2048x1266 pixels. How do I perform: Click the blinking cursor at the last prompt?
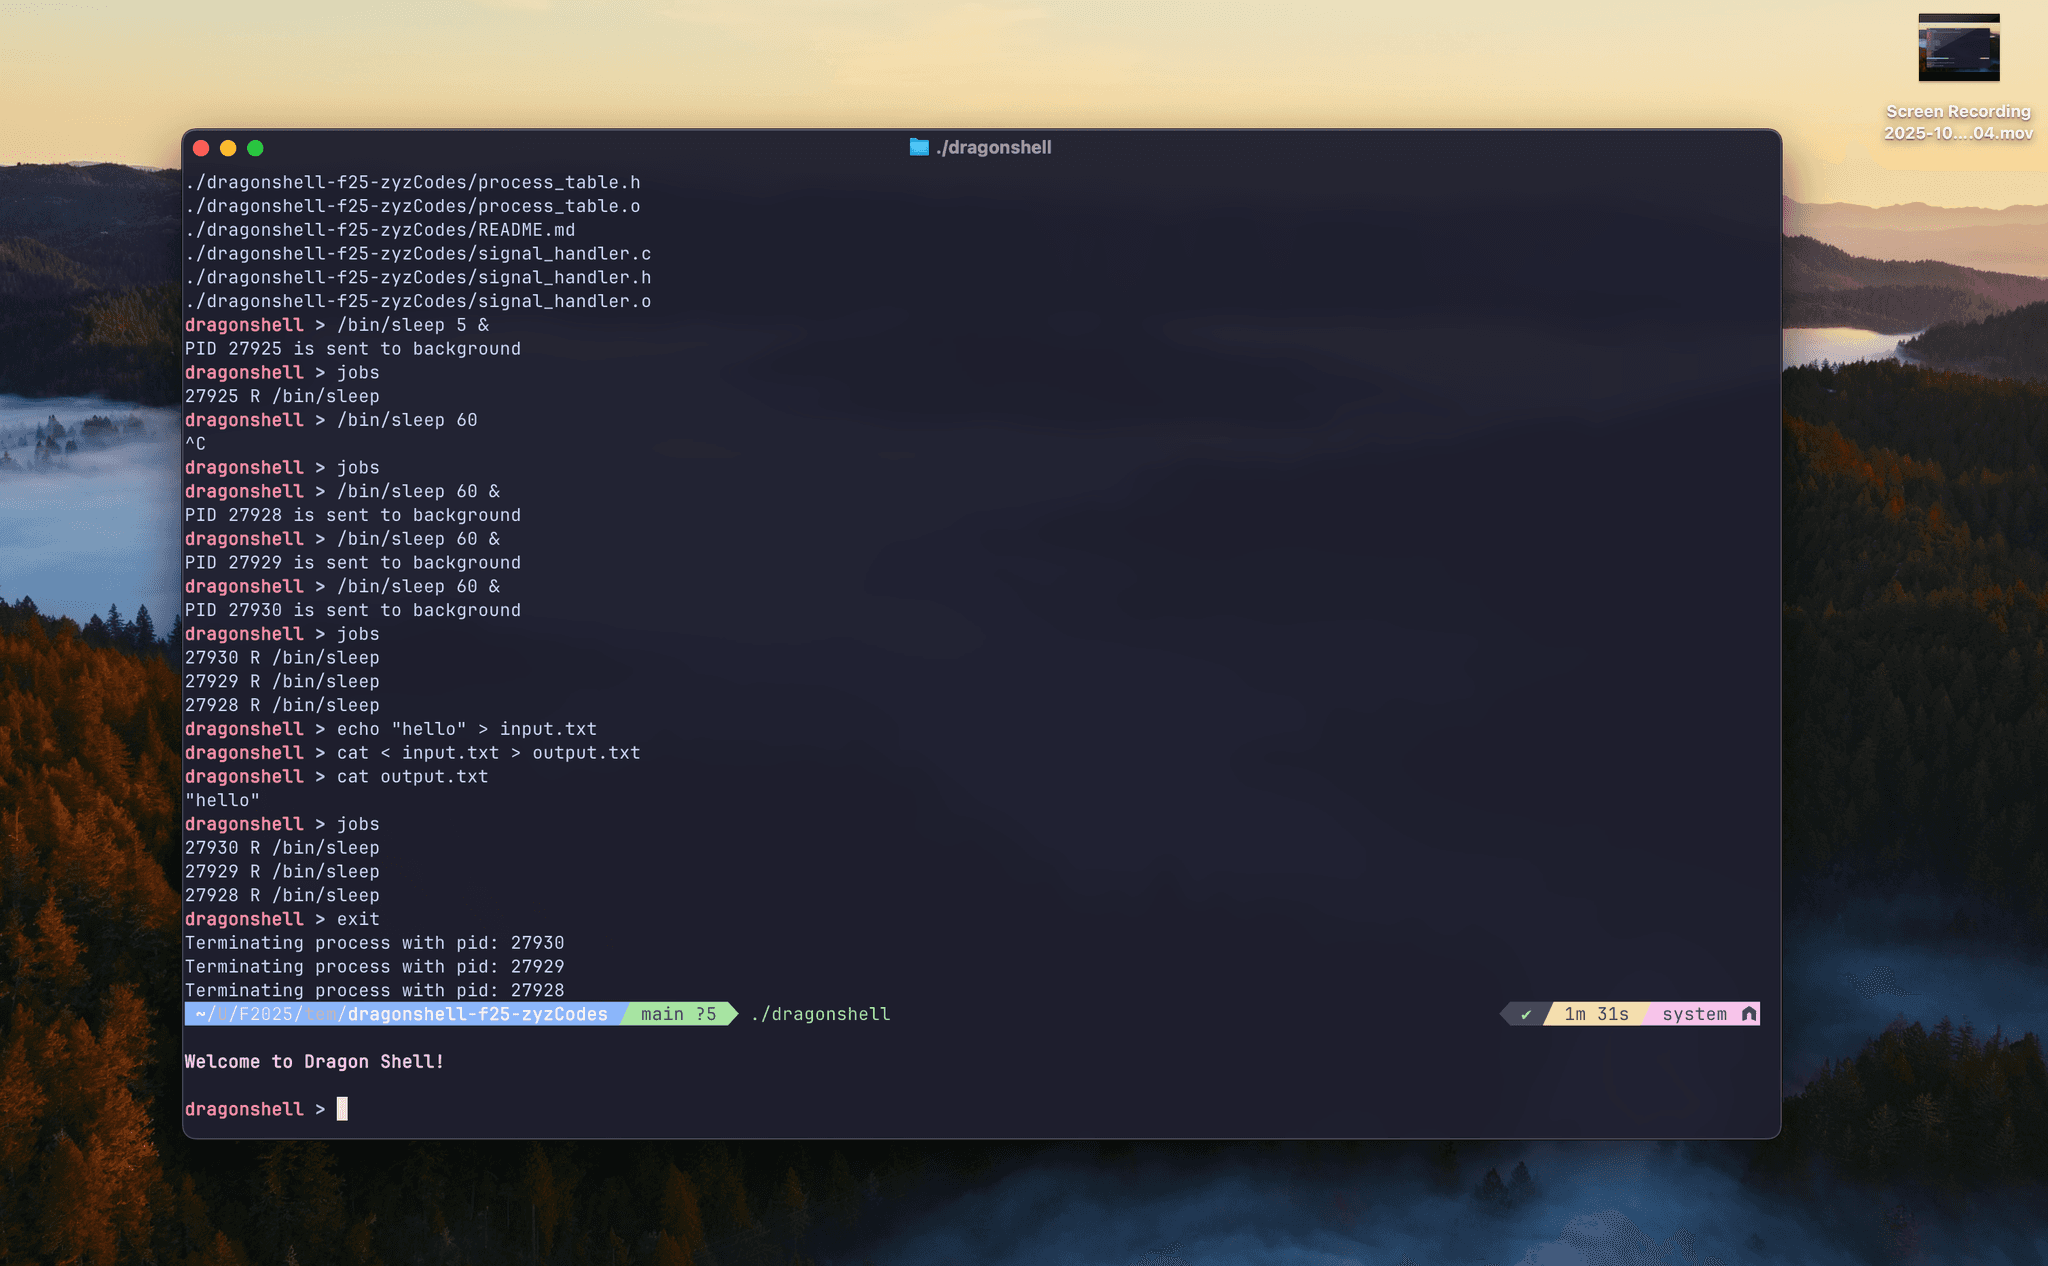pyautogui.click(x=342, y=1109)
